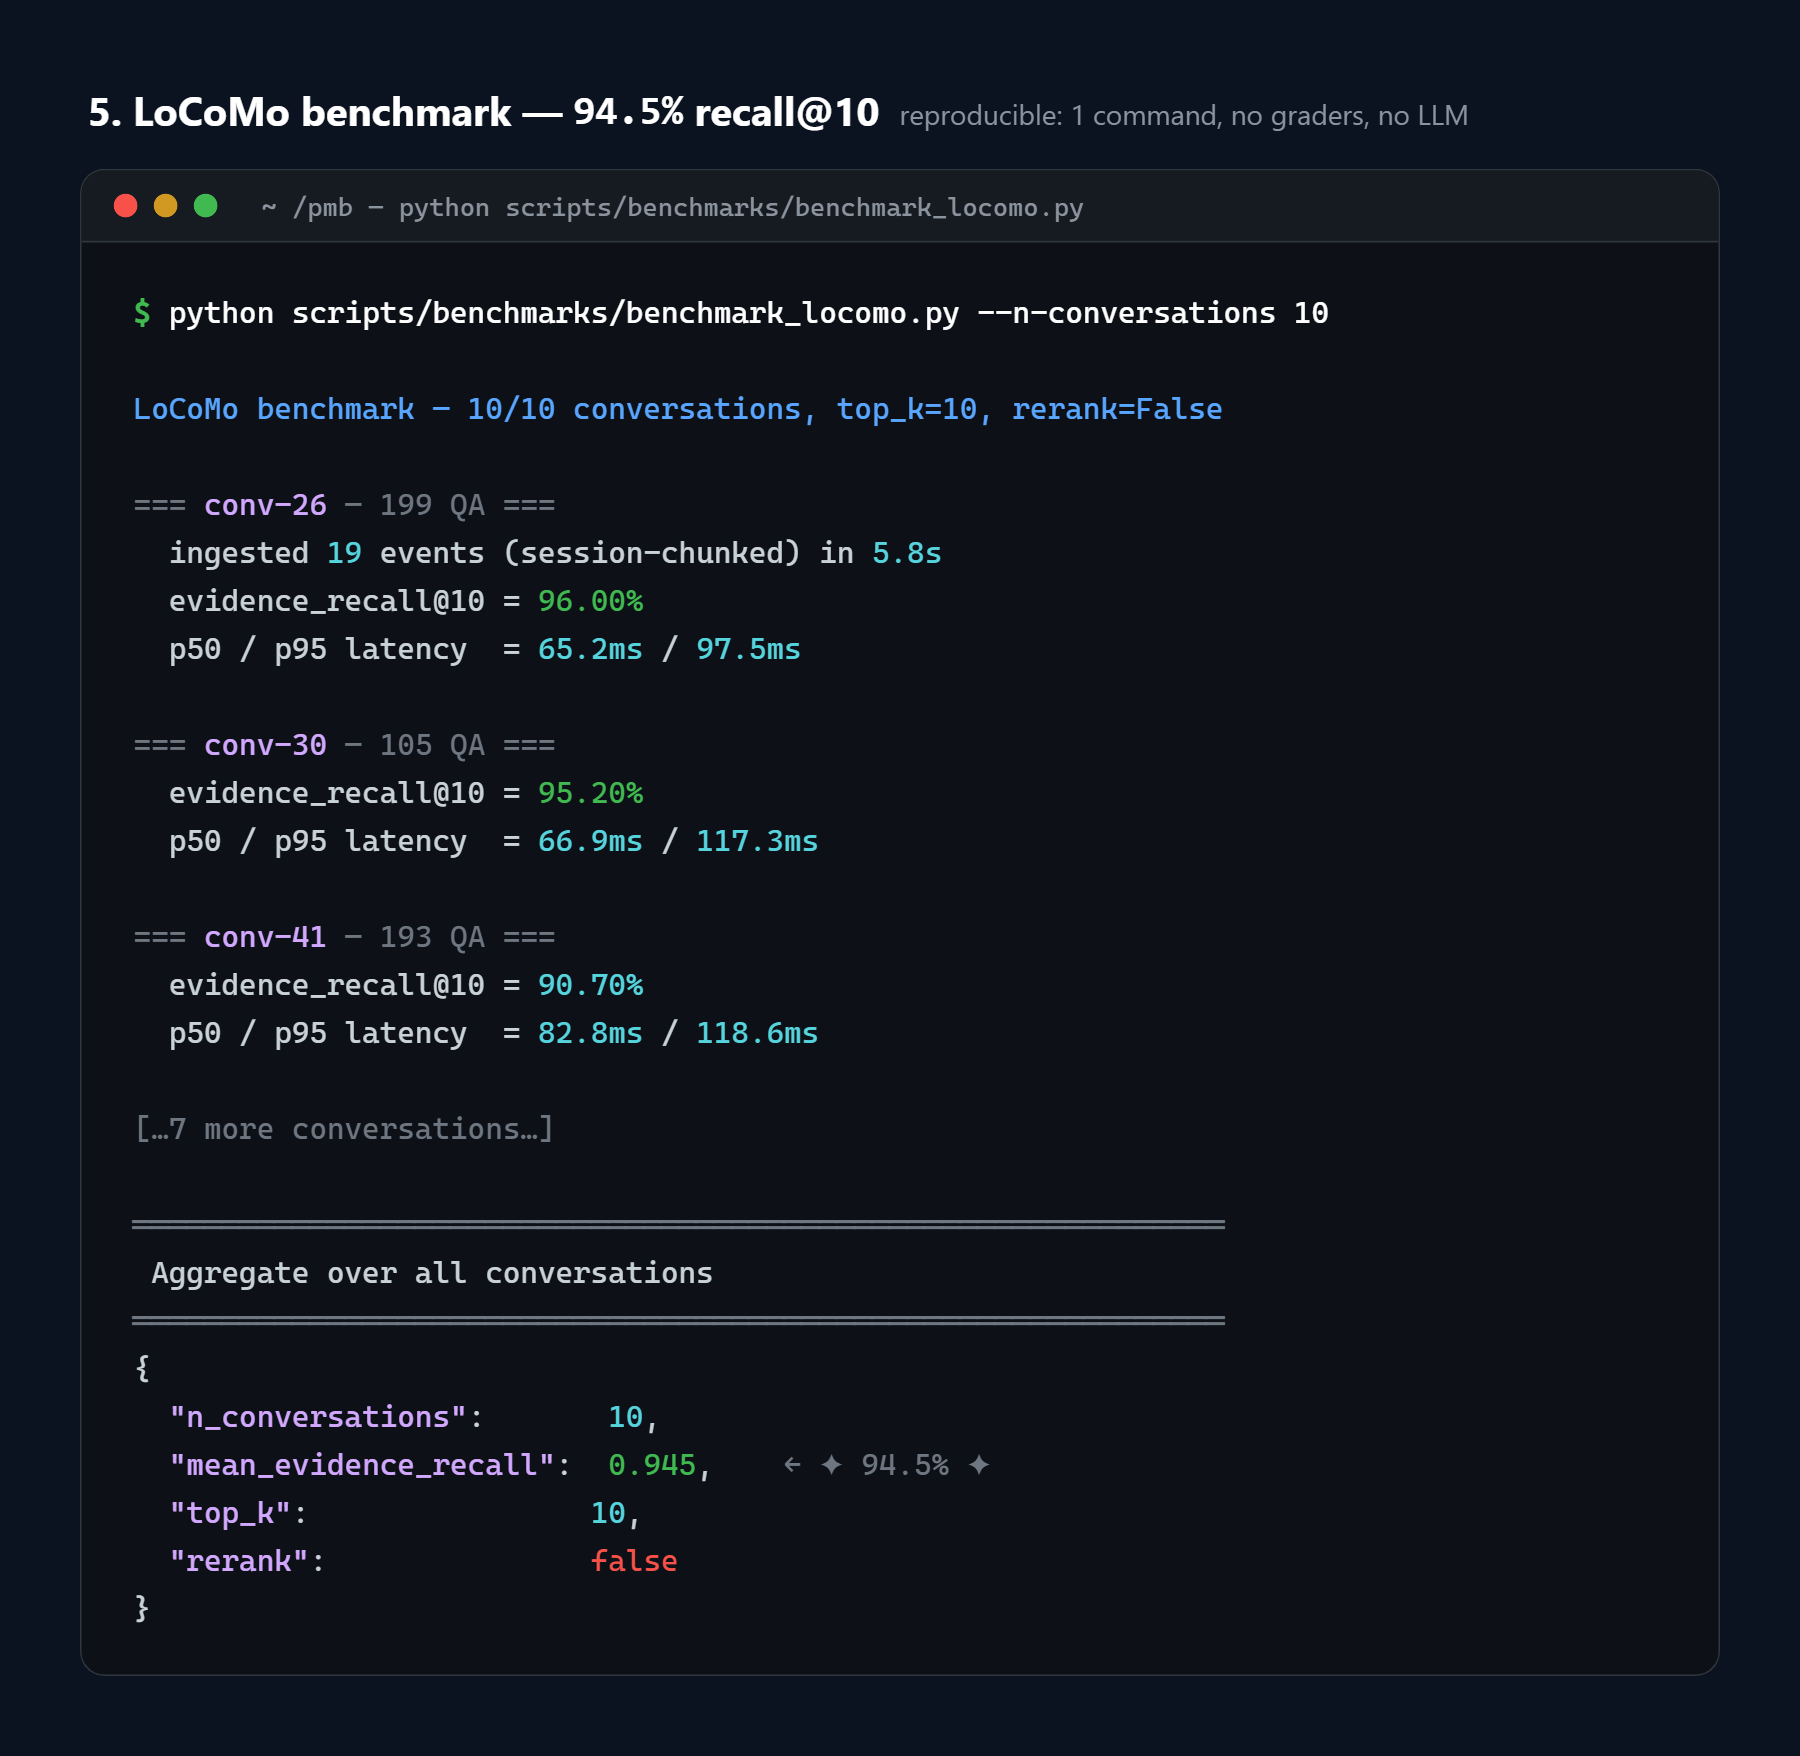Click the gray "94.5%" annotation next to 0.945

point(905,1465)
